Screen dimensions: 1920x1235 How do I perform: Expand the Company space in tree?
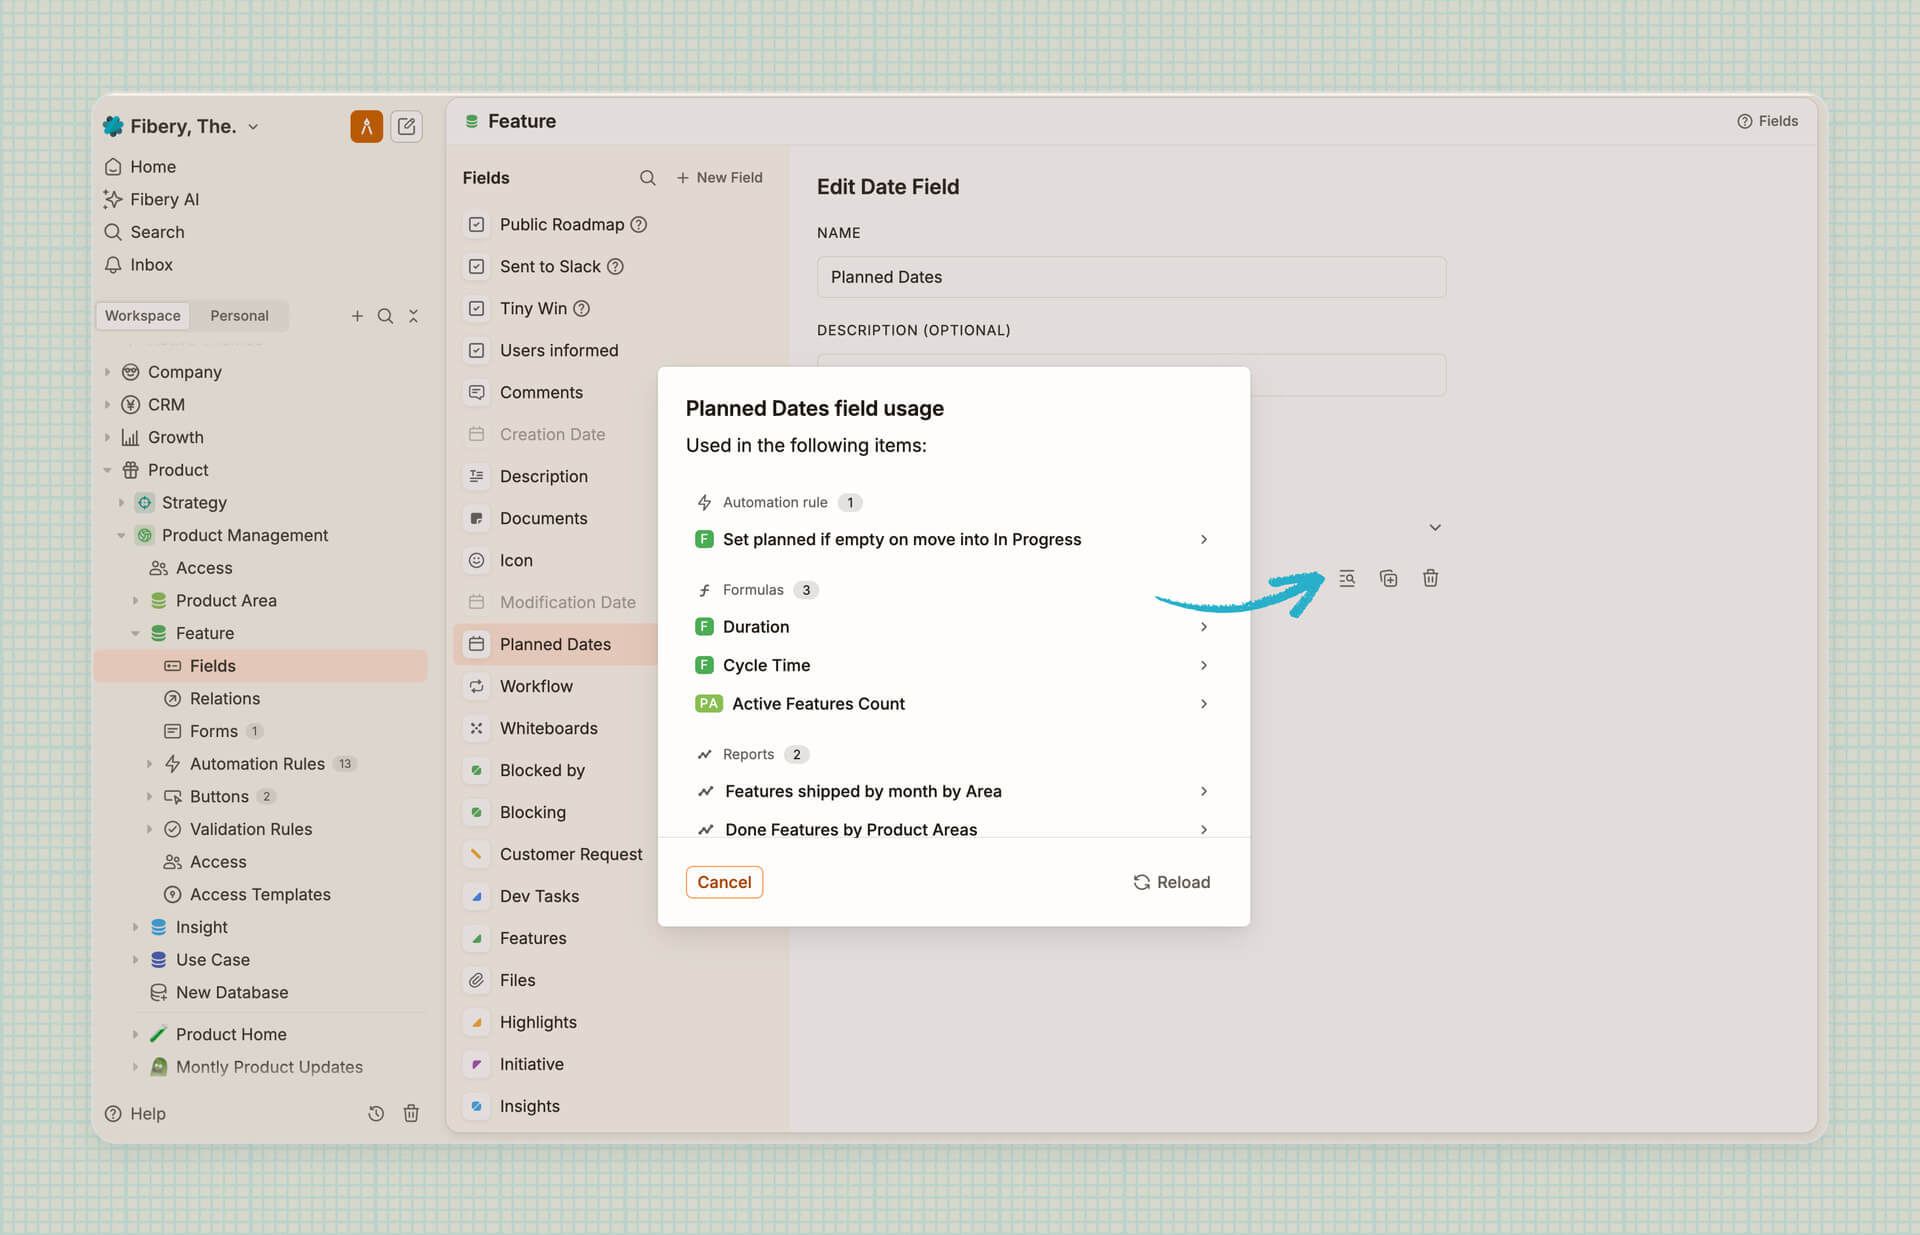coord(107,372)
